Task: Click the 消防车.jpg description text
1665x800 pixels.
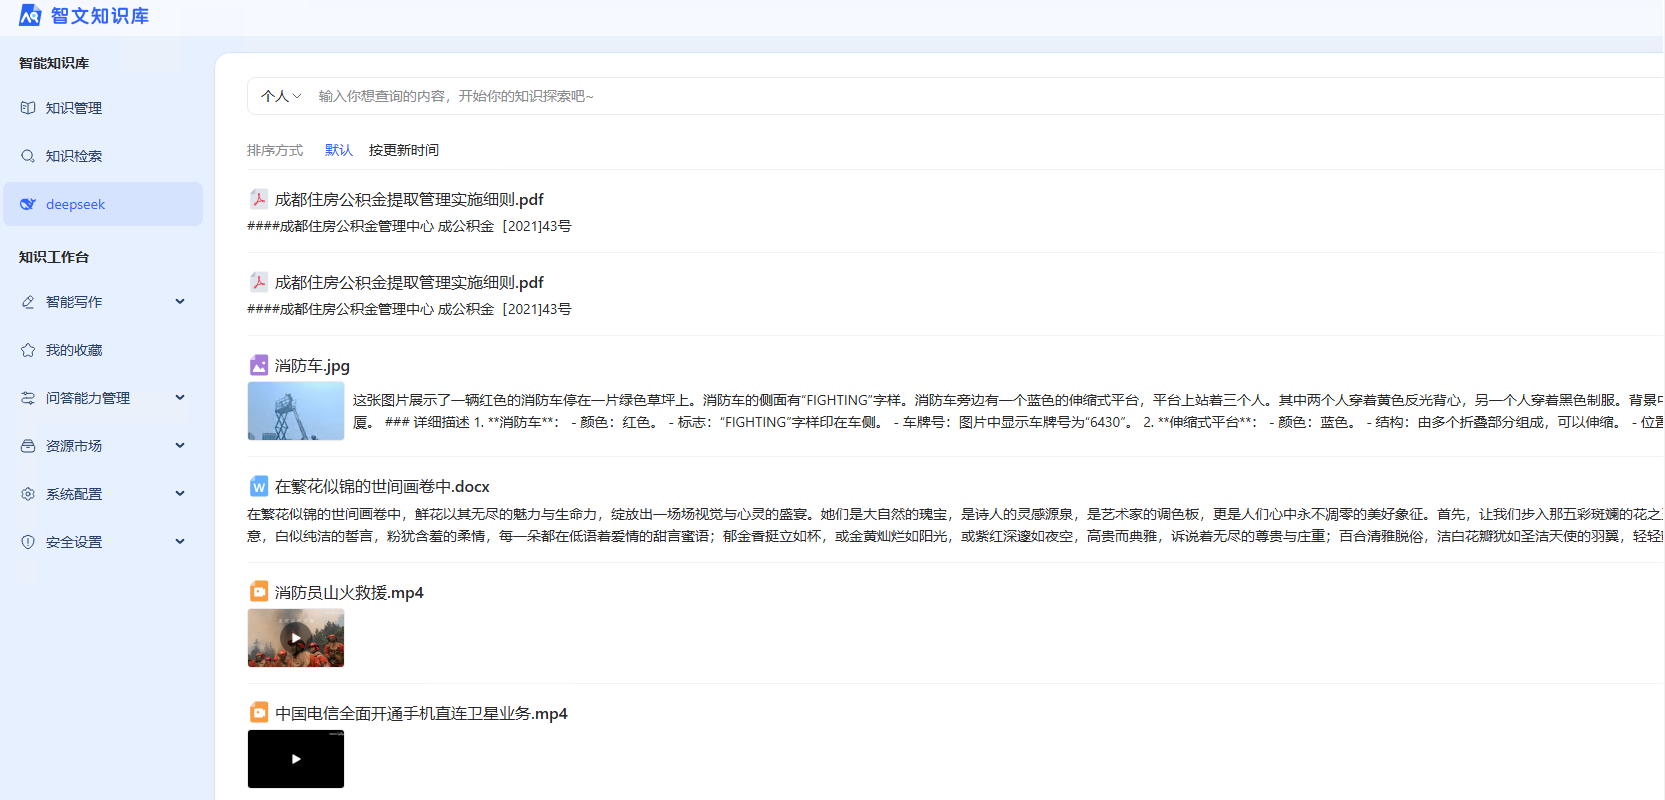Action: pos(1008,411)
